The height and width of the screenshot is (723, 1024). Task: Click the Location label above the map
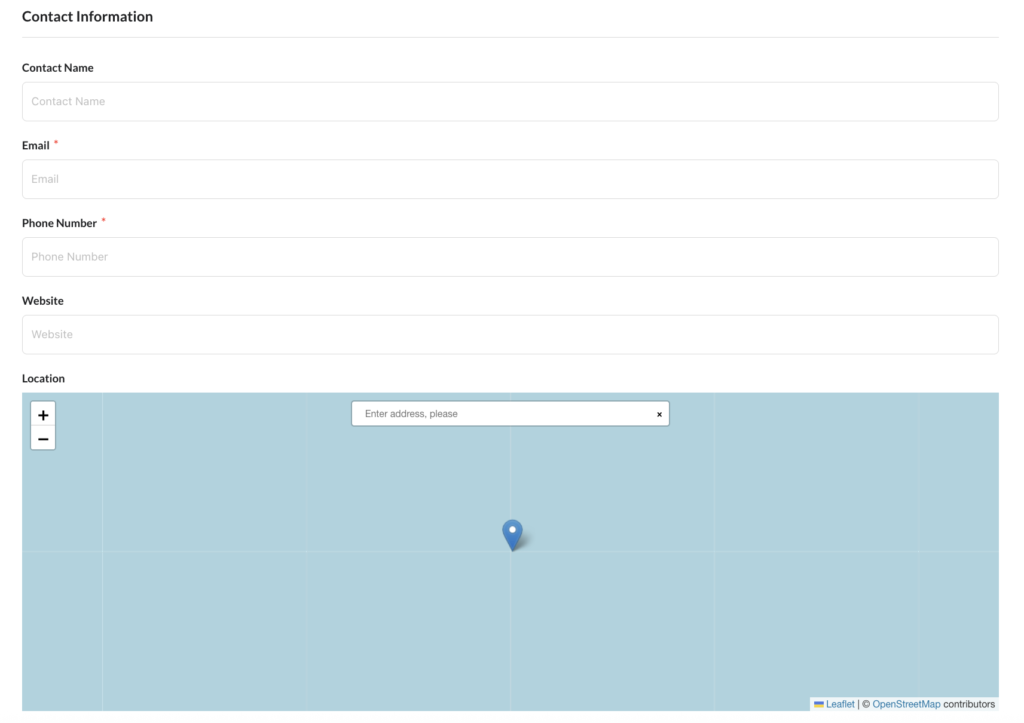point(43,379)
